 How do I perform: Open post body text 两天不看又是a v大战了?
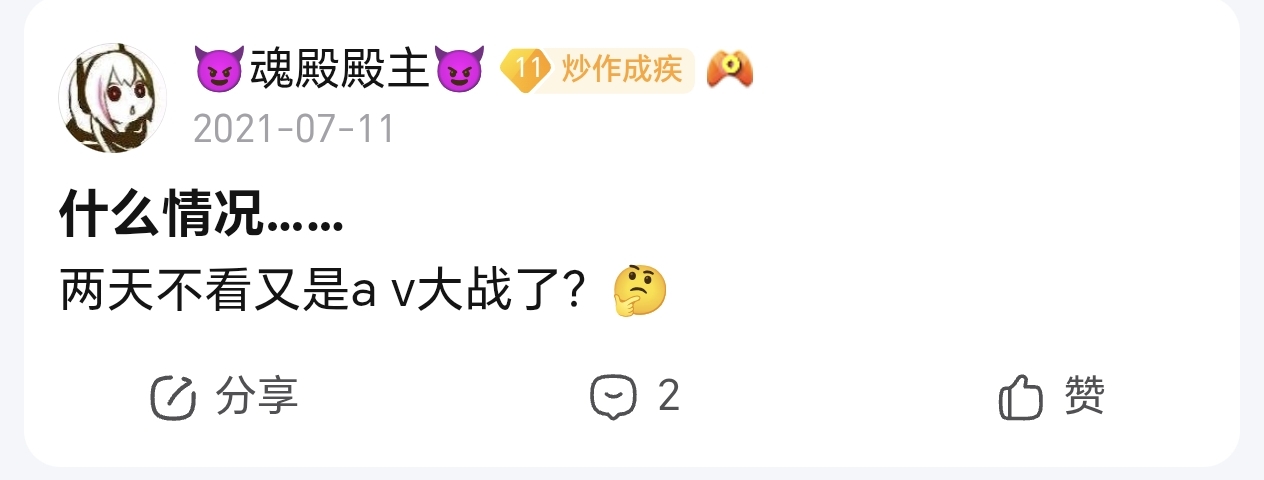click(322, 291)
